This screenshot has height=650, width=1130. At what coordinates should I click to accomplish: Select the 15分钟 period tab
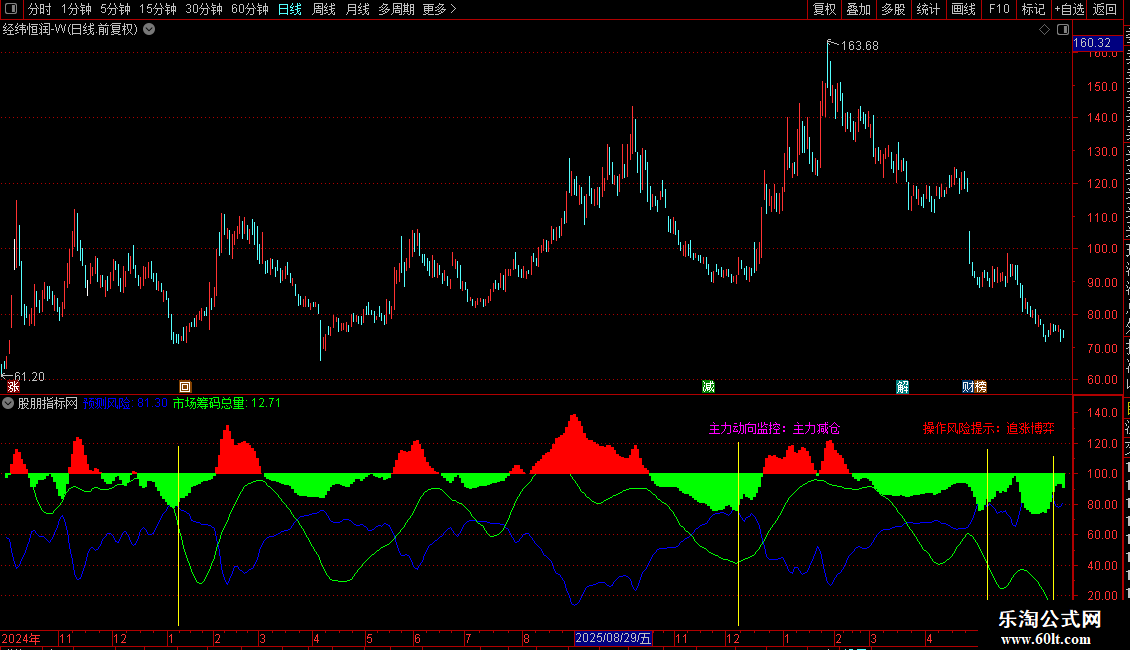point(158,9)
